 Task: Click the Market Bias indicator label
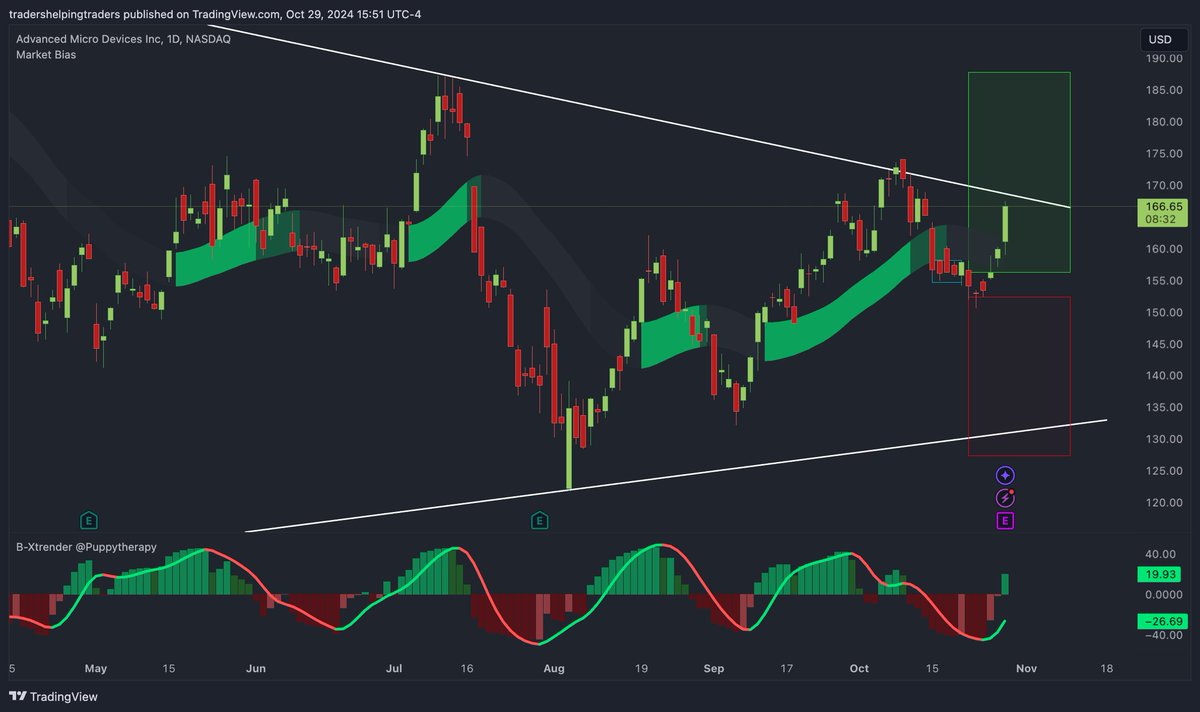click(46, 55)
